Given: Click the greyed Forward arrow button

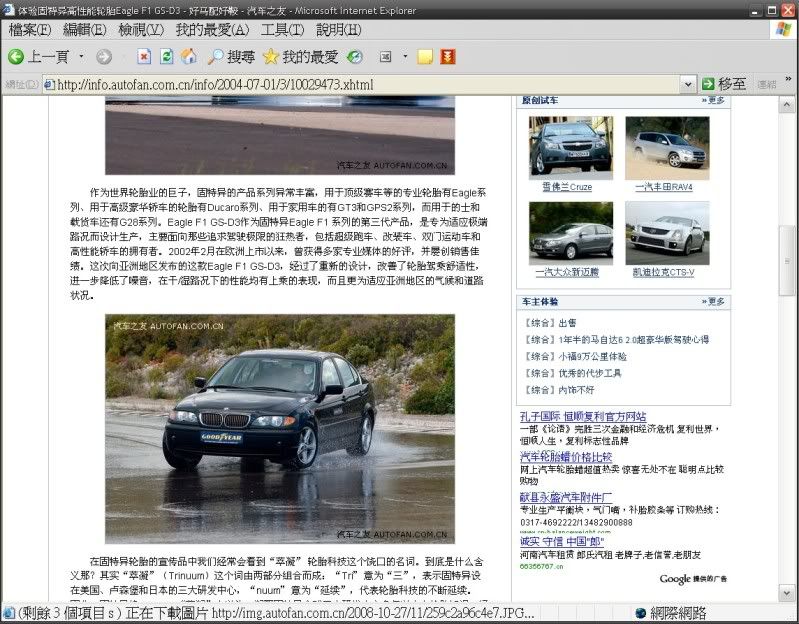Looking at the screenshot, I should click(104, 57).
